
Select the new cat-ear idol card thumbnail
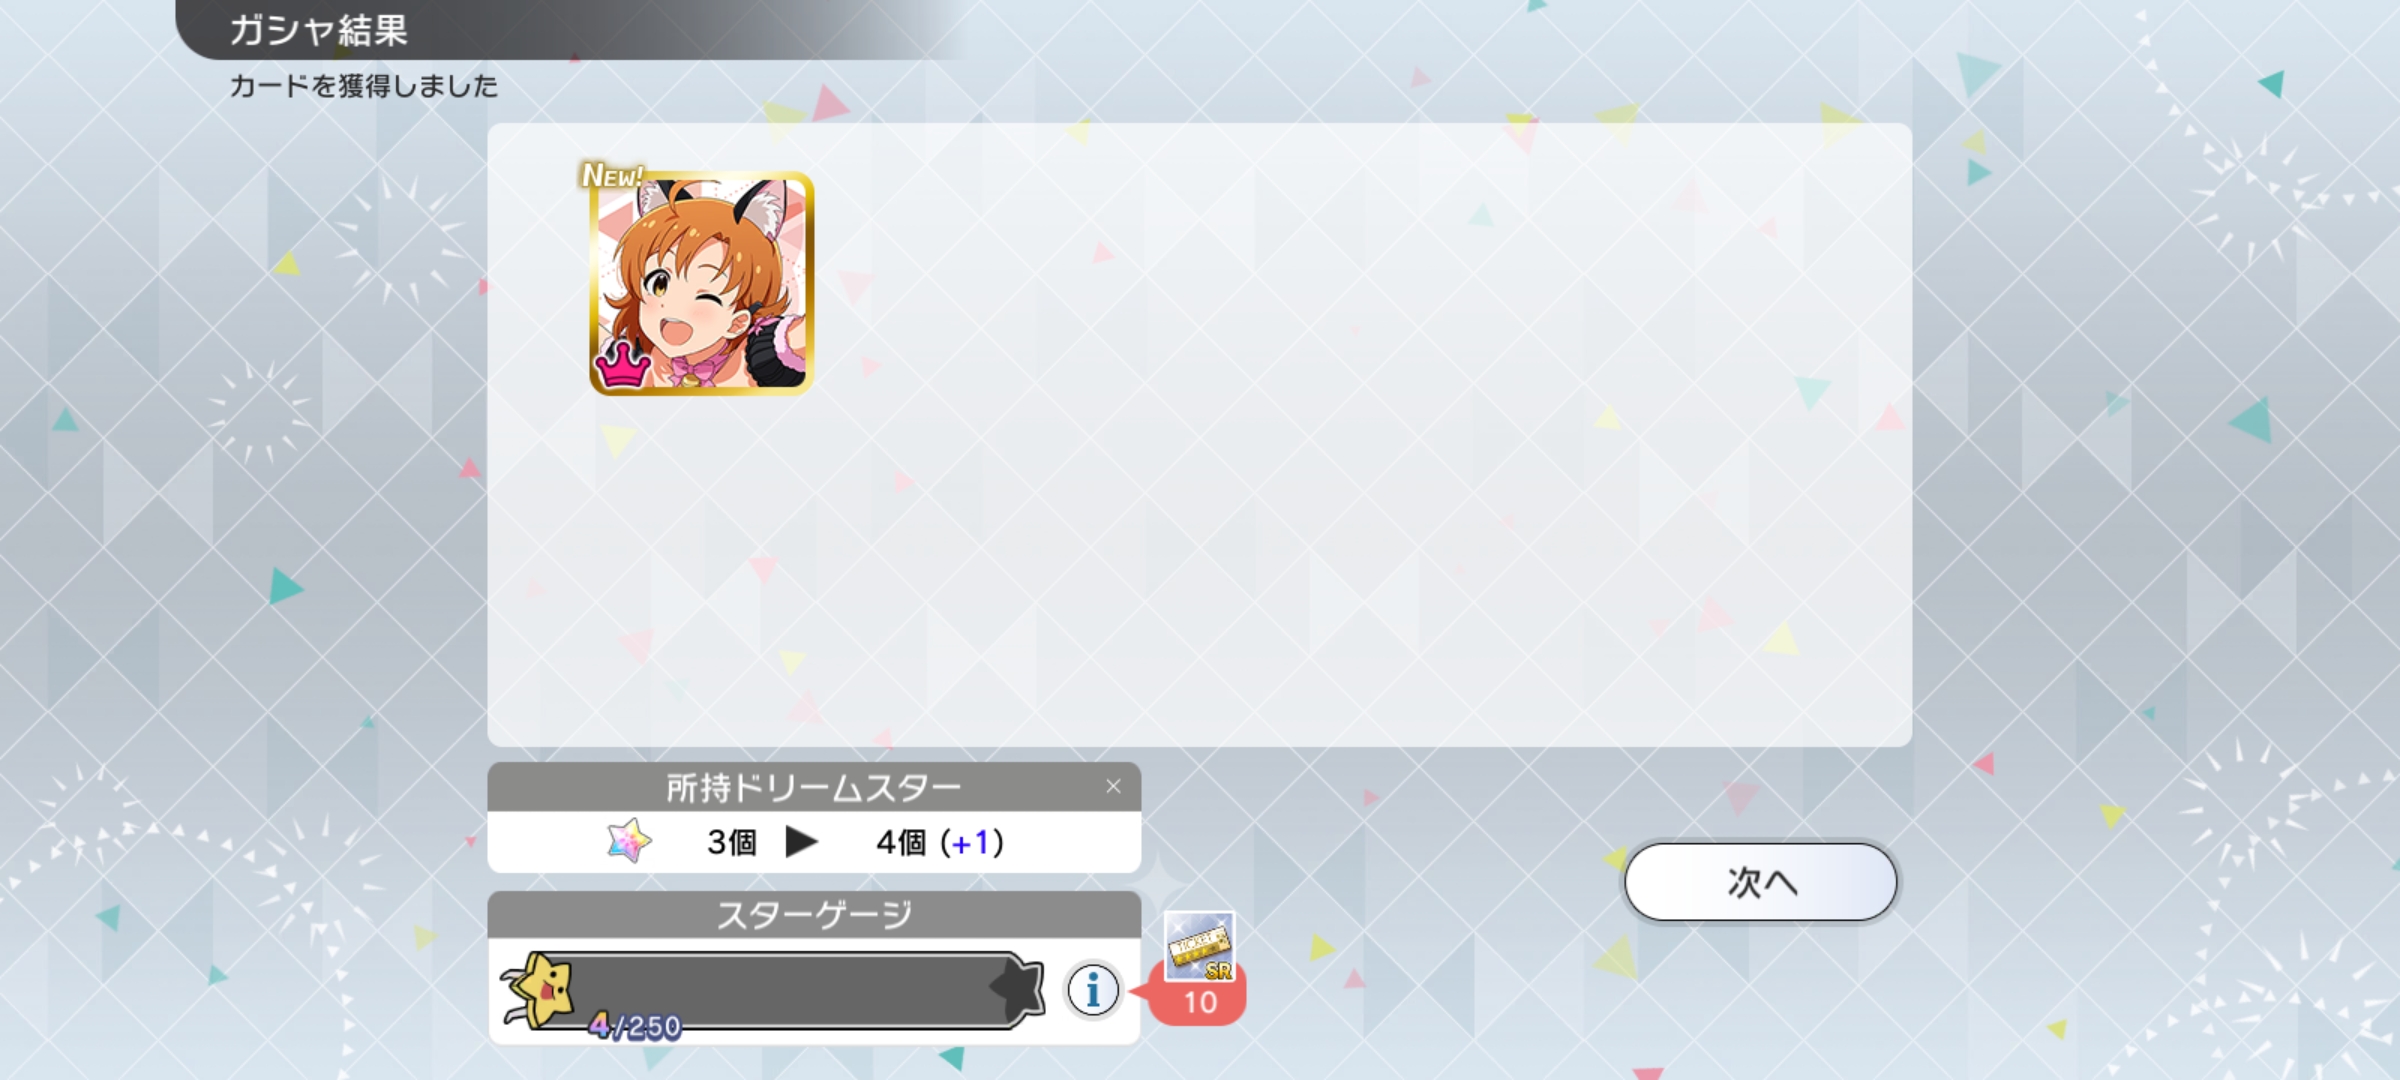pyautogui.click(x=701, y=283)
